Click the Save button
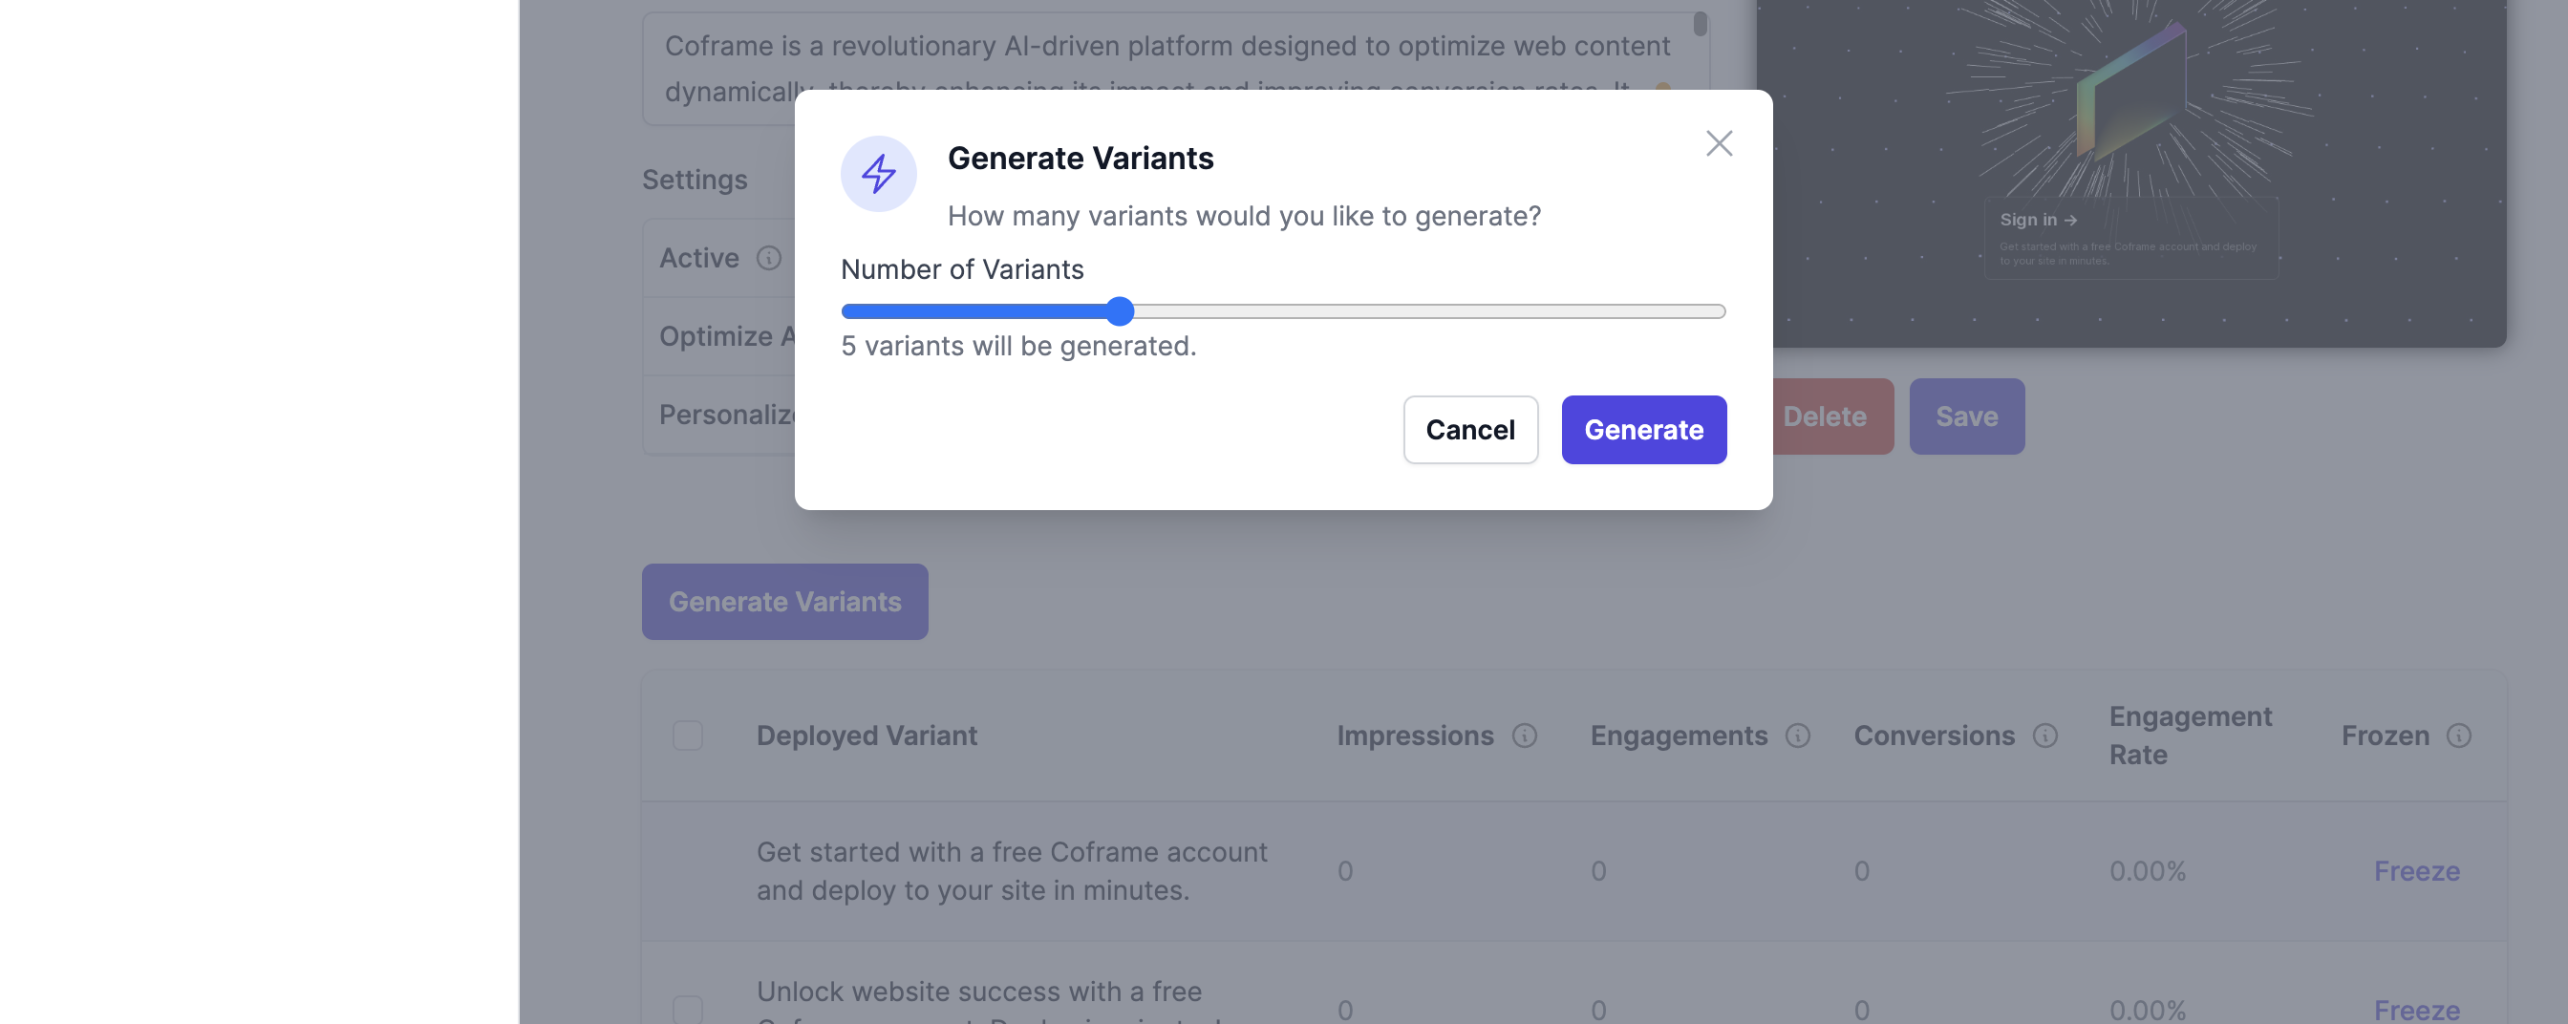The height and width of the screenshot is (1024, 2568). click(x=1966, y=416)
